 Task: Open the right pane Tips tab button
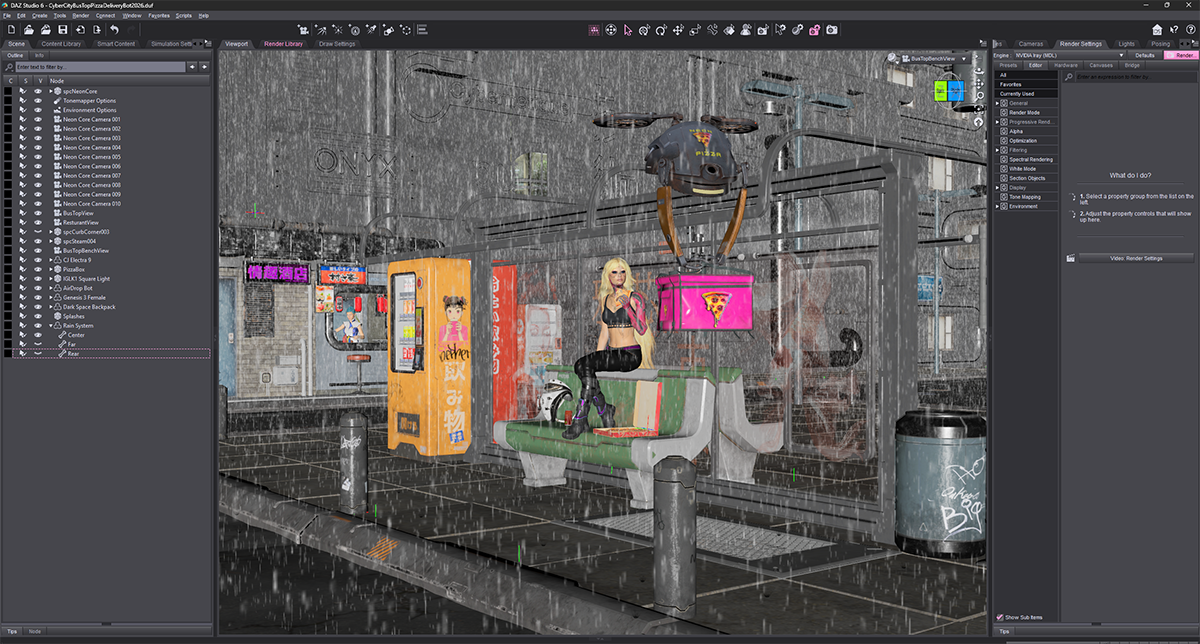point(1005,631)
